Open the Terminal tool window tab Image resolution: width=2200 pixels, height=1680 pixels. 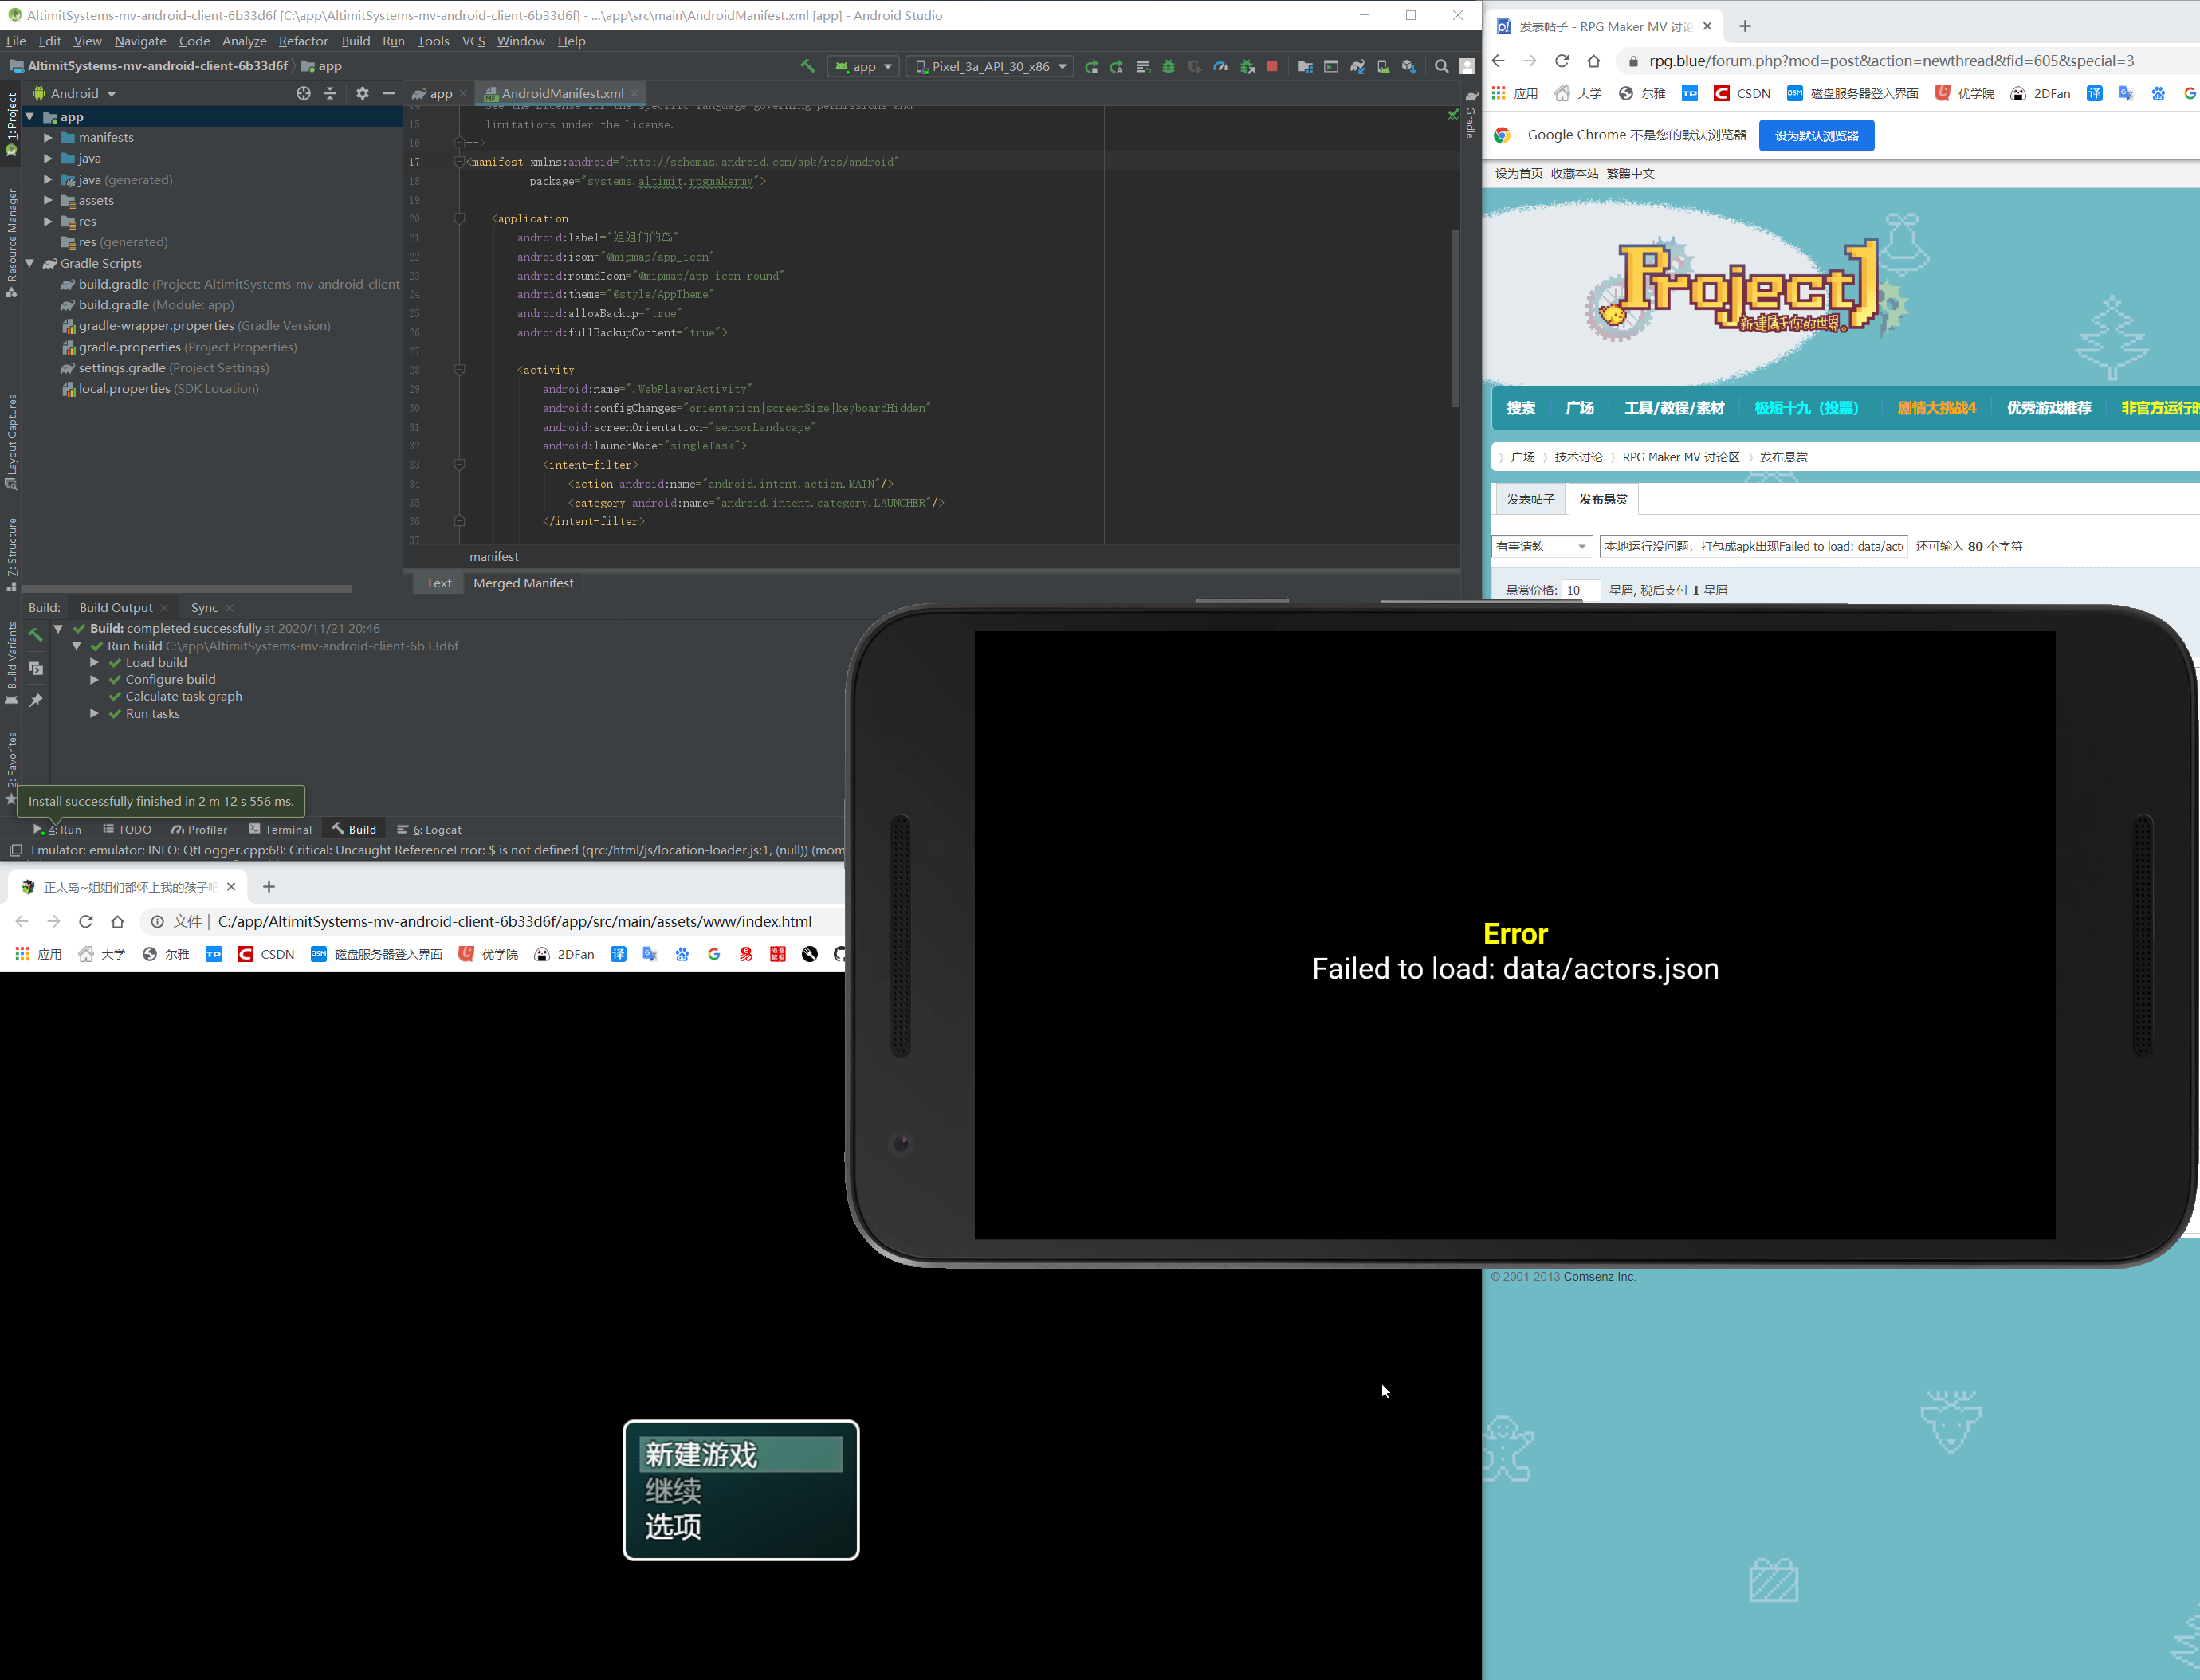(x=281, y=829)
